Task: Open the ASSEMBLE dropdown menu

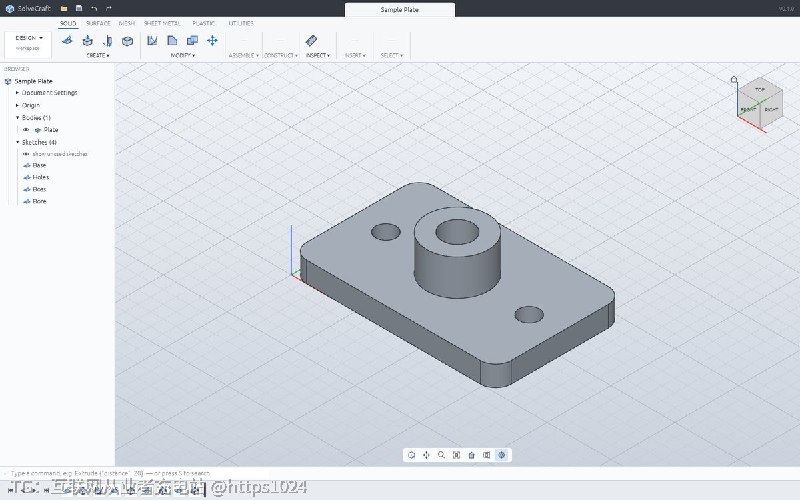Action: [243, 55]
